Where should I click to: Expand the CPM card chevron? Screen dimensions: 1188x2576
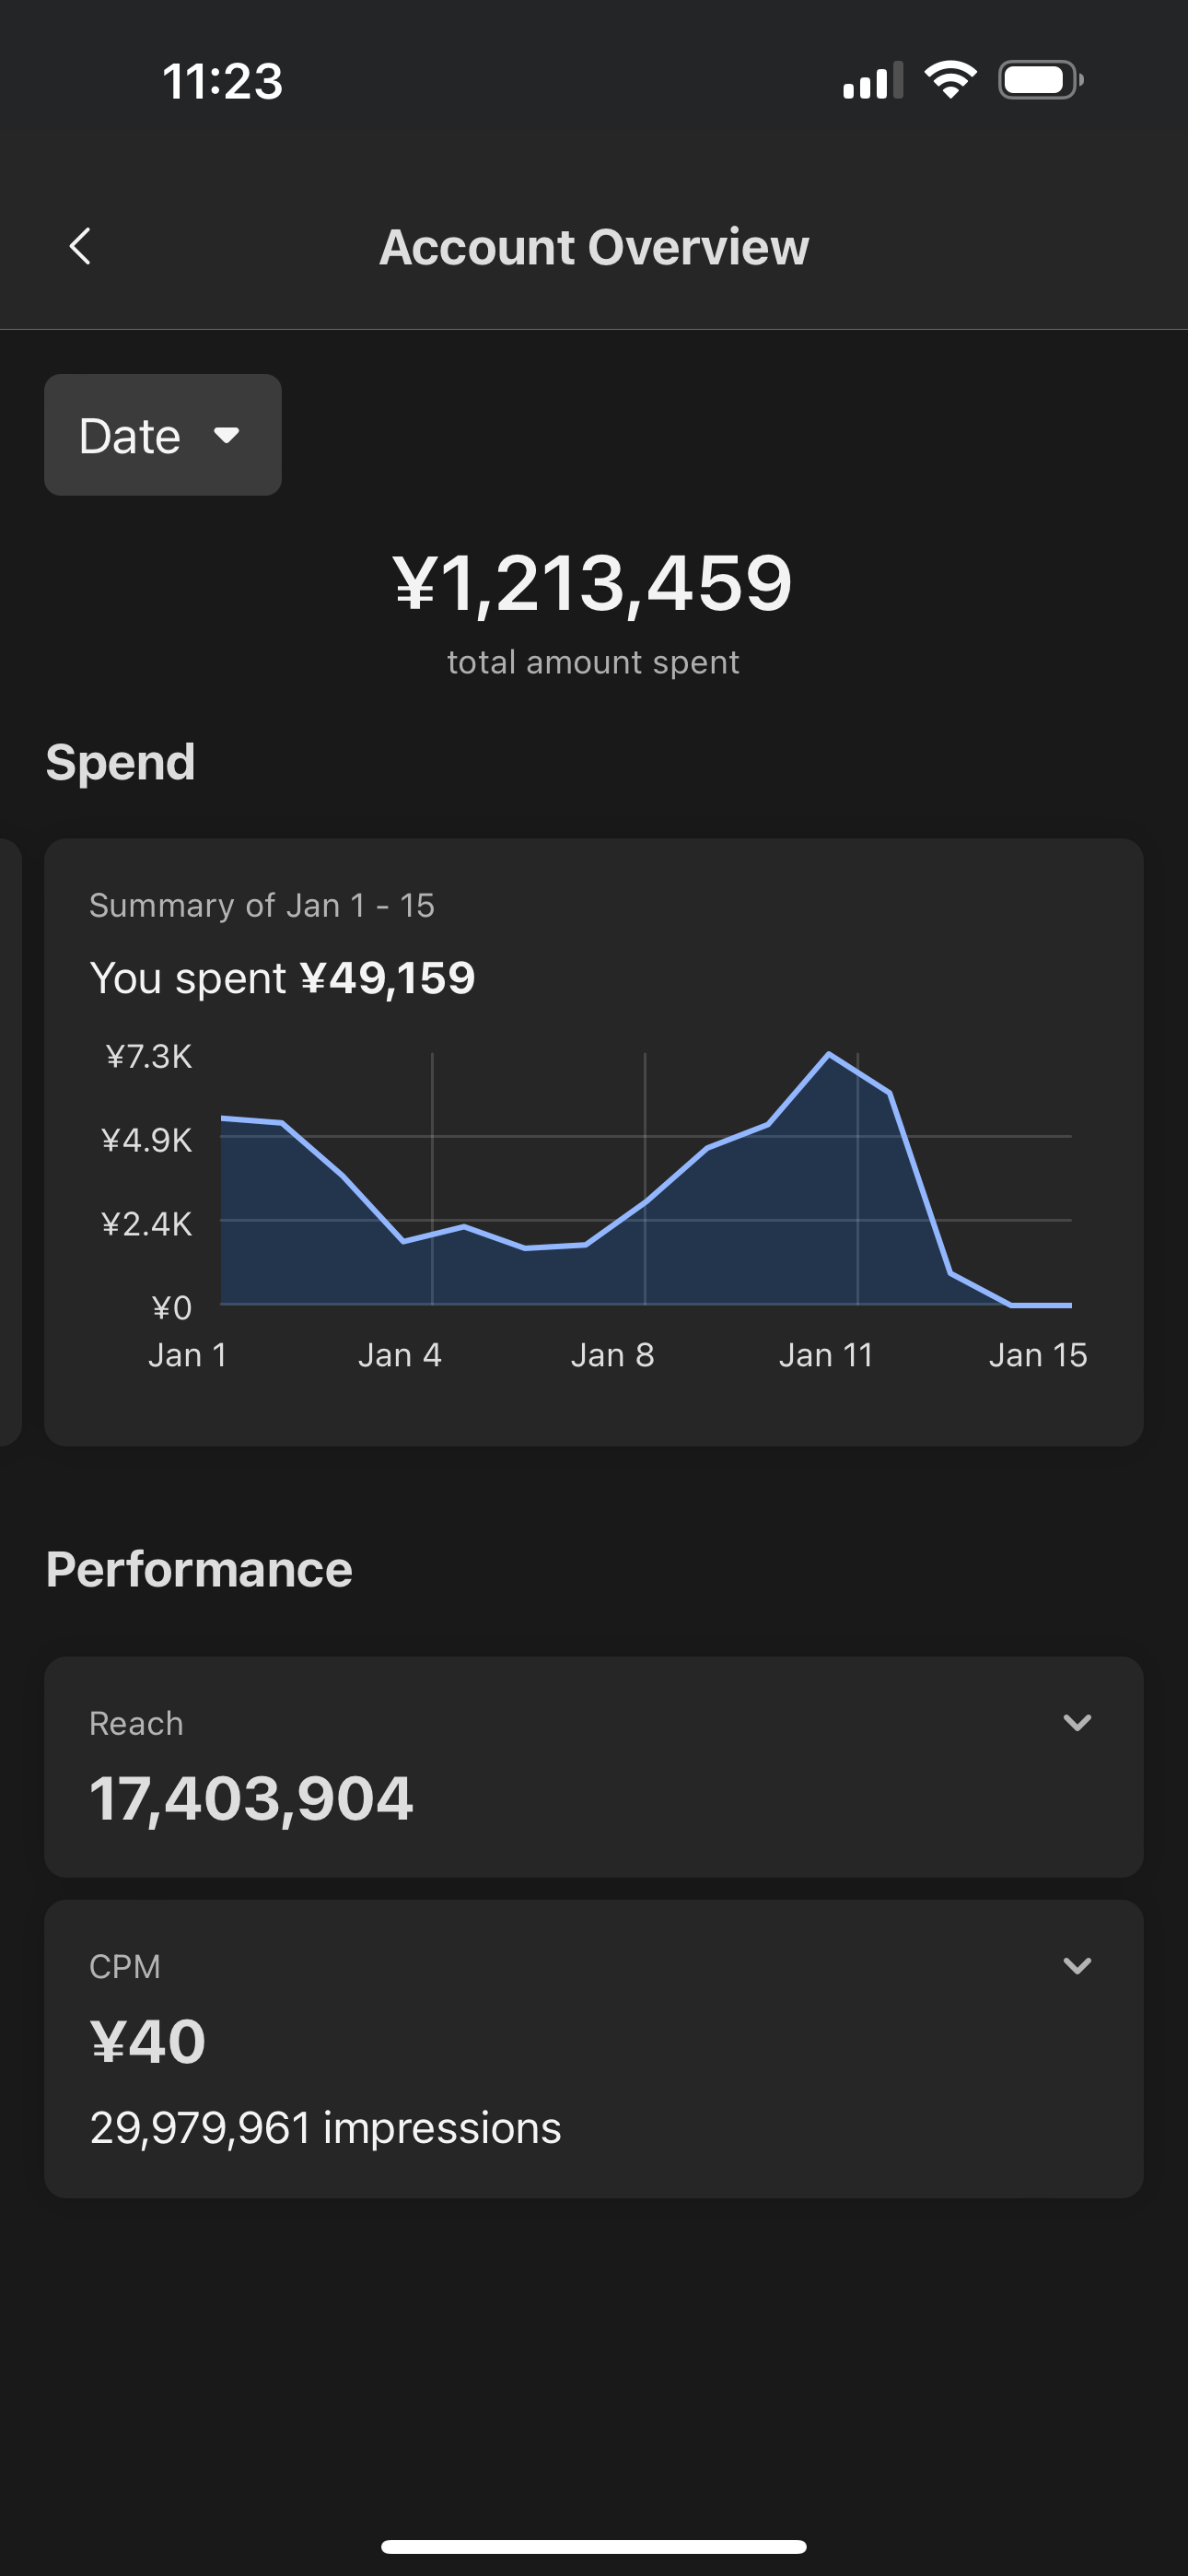1076,1965
